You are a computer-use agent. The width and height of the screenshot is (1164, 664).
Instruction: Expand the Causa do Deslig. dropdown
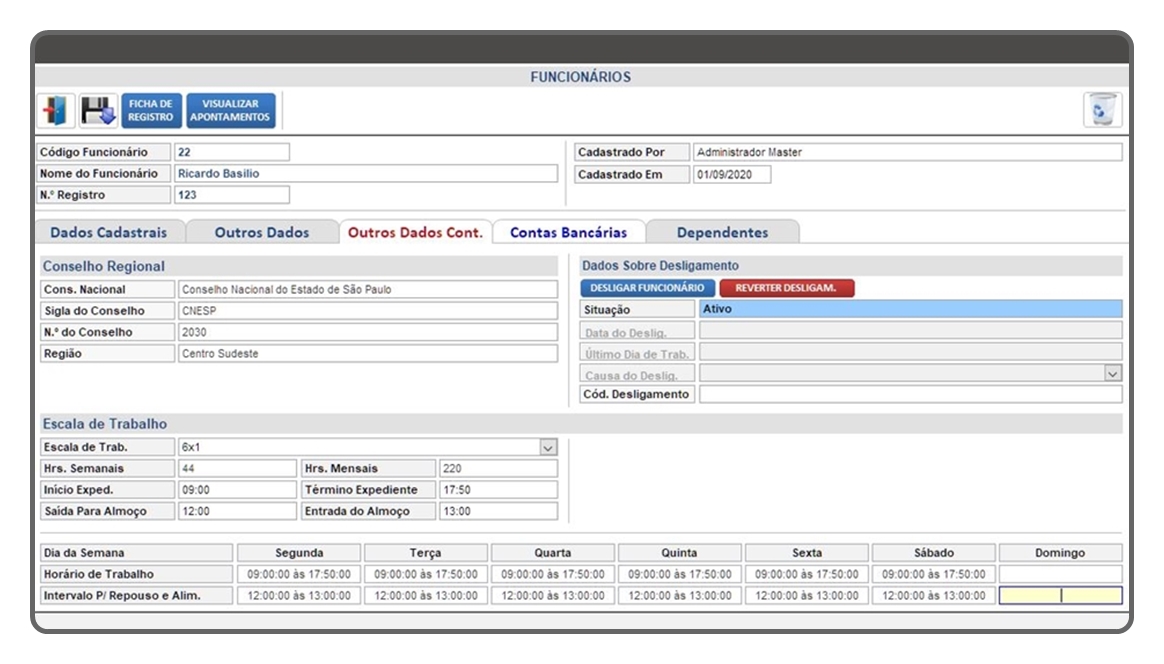point(1112,374)
